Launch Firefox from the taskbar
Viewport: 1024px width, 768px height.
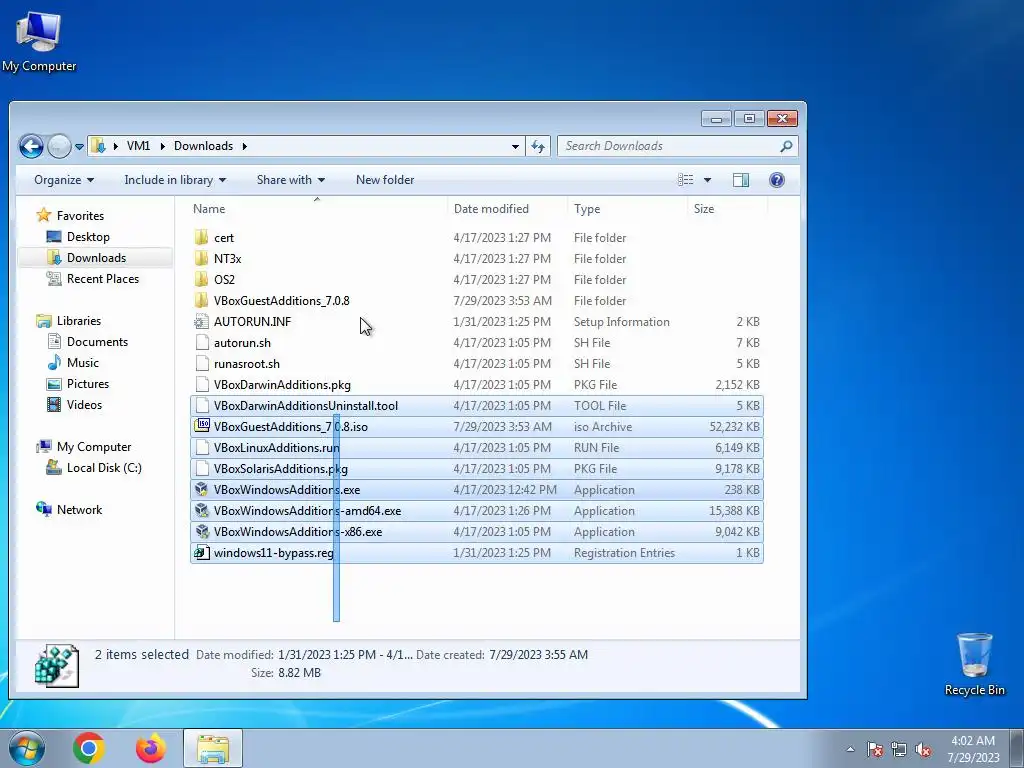point(151,748)
